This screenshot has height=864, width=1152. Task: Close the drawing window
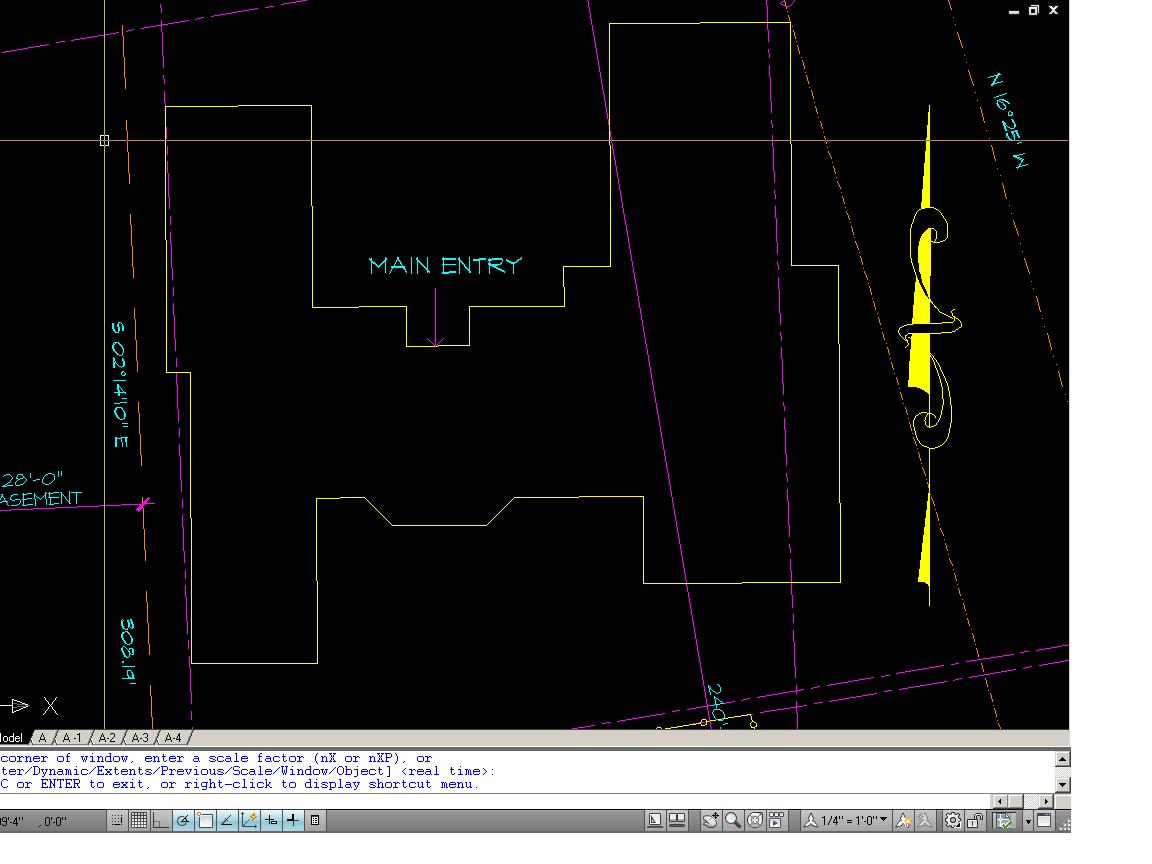pos(1054,10)
